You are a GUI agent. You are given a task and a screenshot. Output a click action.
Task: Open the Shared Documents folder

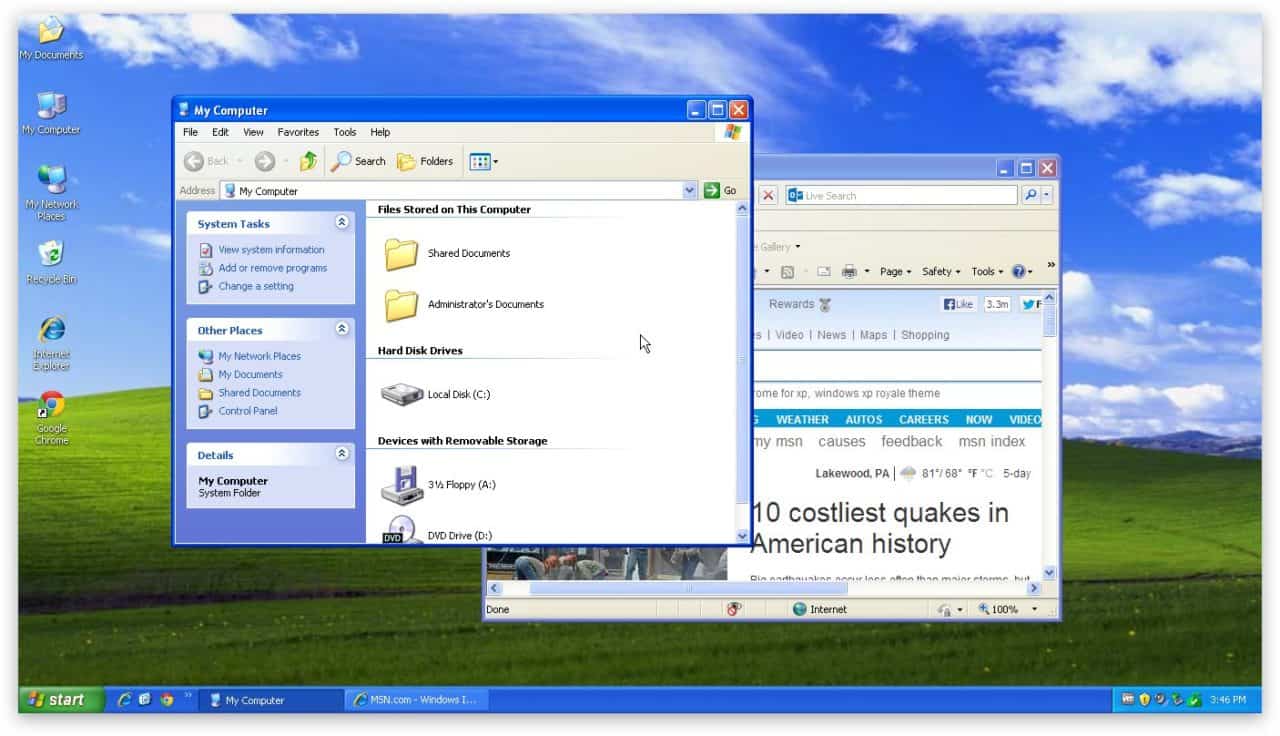point(402,254)
